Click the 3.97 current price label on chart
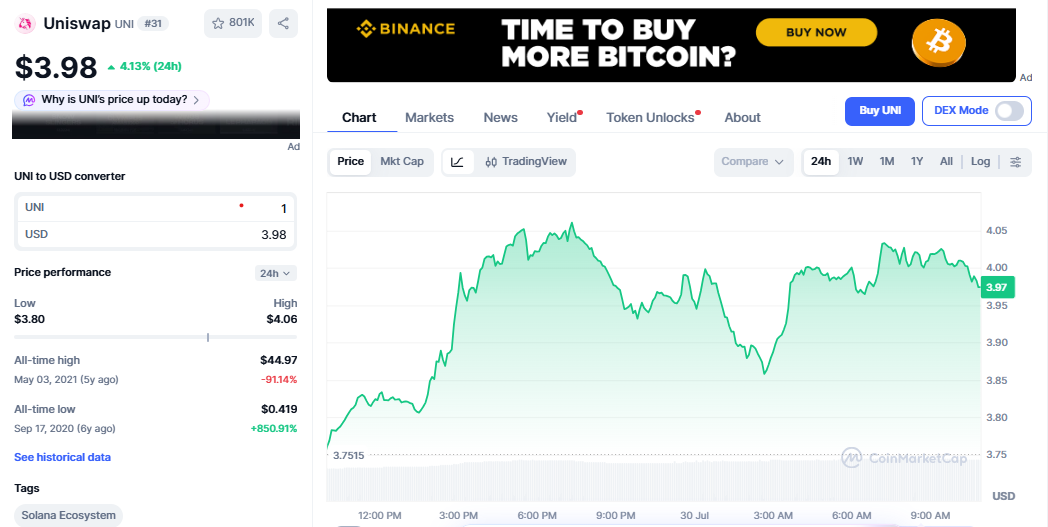The width and height of the screenshot is (1048, 527). tap(997, 287)
